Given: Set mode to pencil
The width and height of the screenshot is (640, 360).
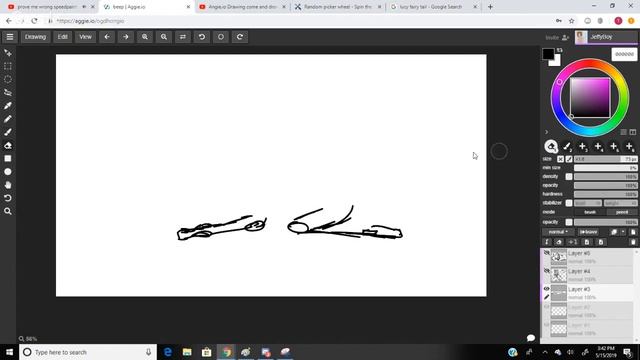Looking at the screenshot, I should click(622, 212).
